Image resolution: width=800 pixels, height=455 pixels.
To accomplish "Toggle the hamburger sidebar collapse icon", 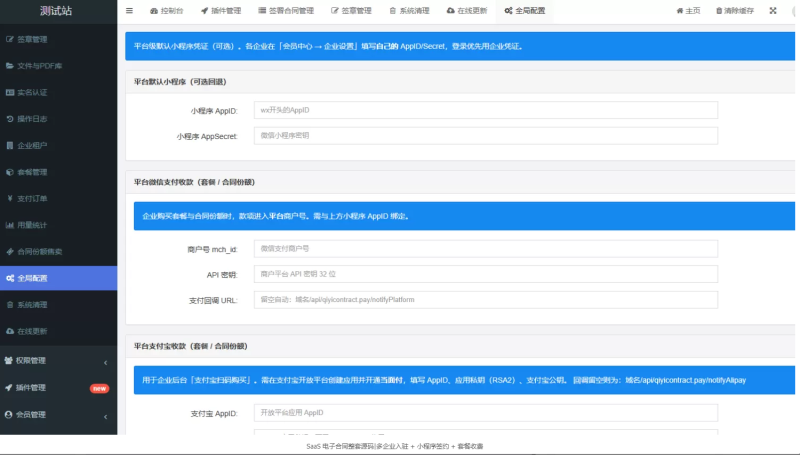I will pos(129,11).
